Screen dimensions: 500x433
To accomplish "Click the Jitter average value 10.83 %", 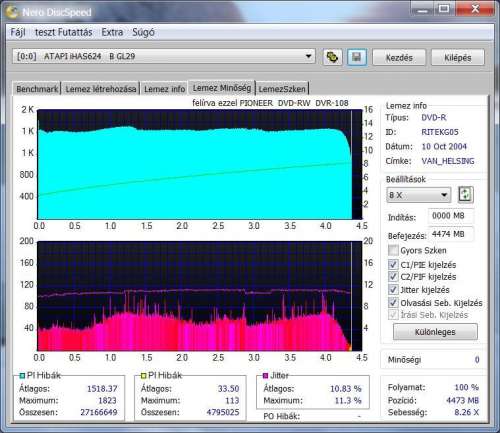I will (x=346, y=389).
